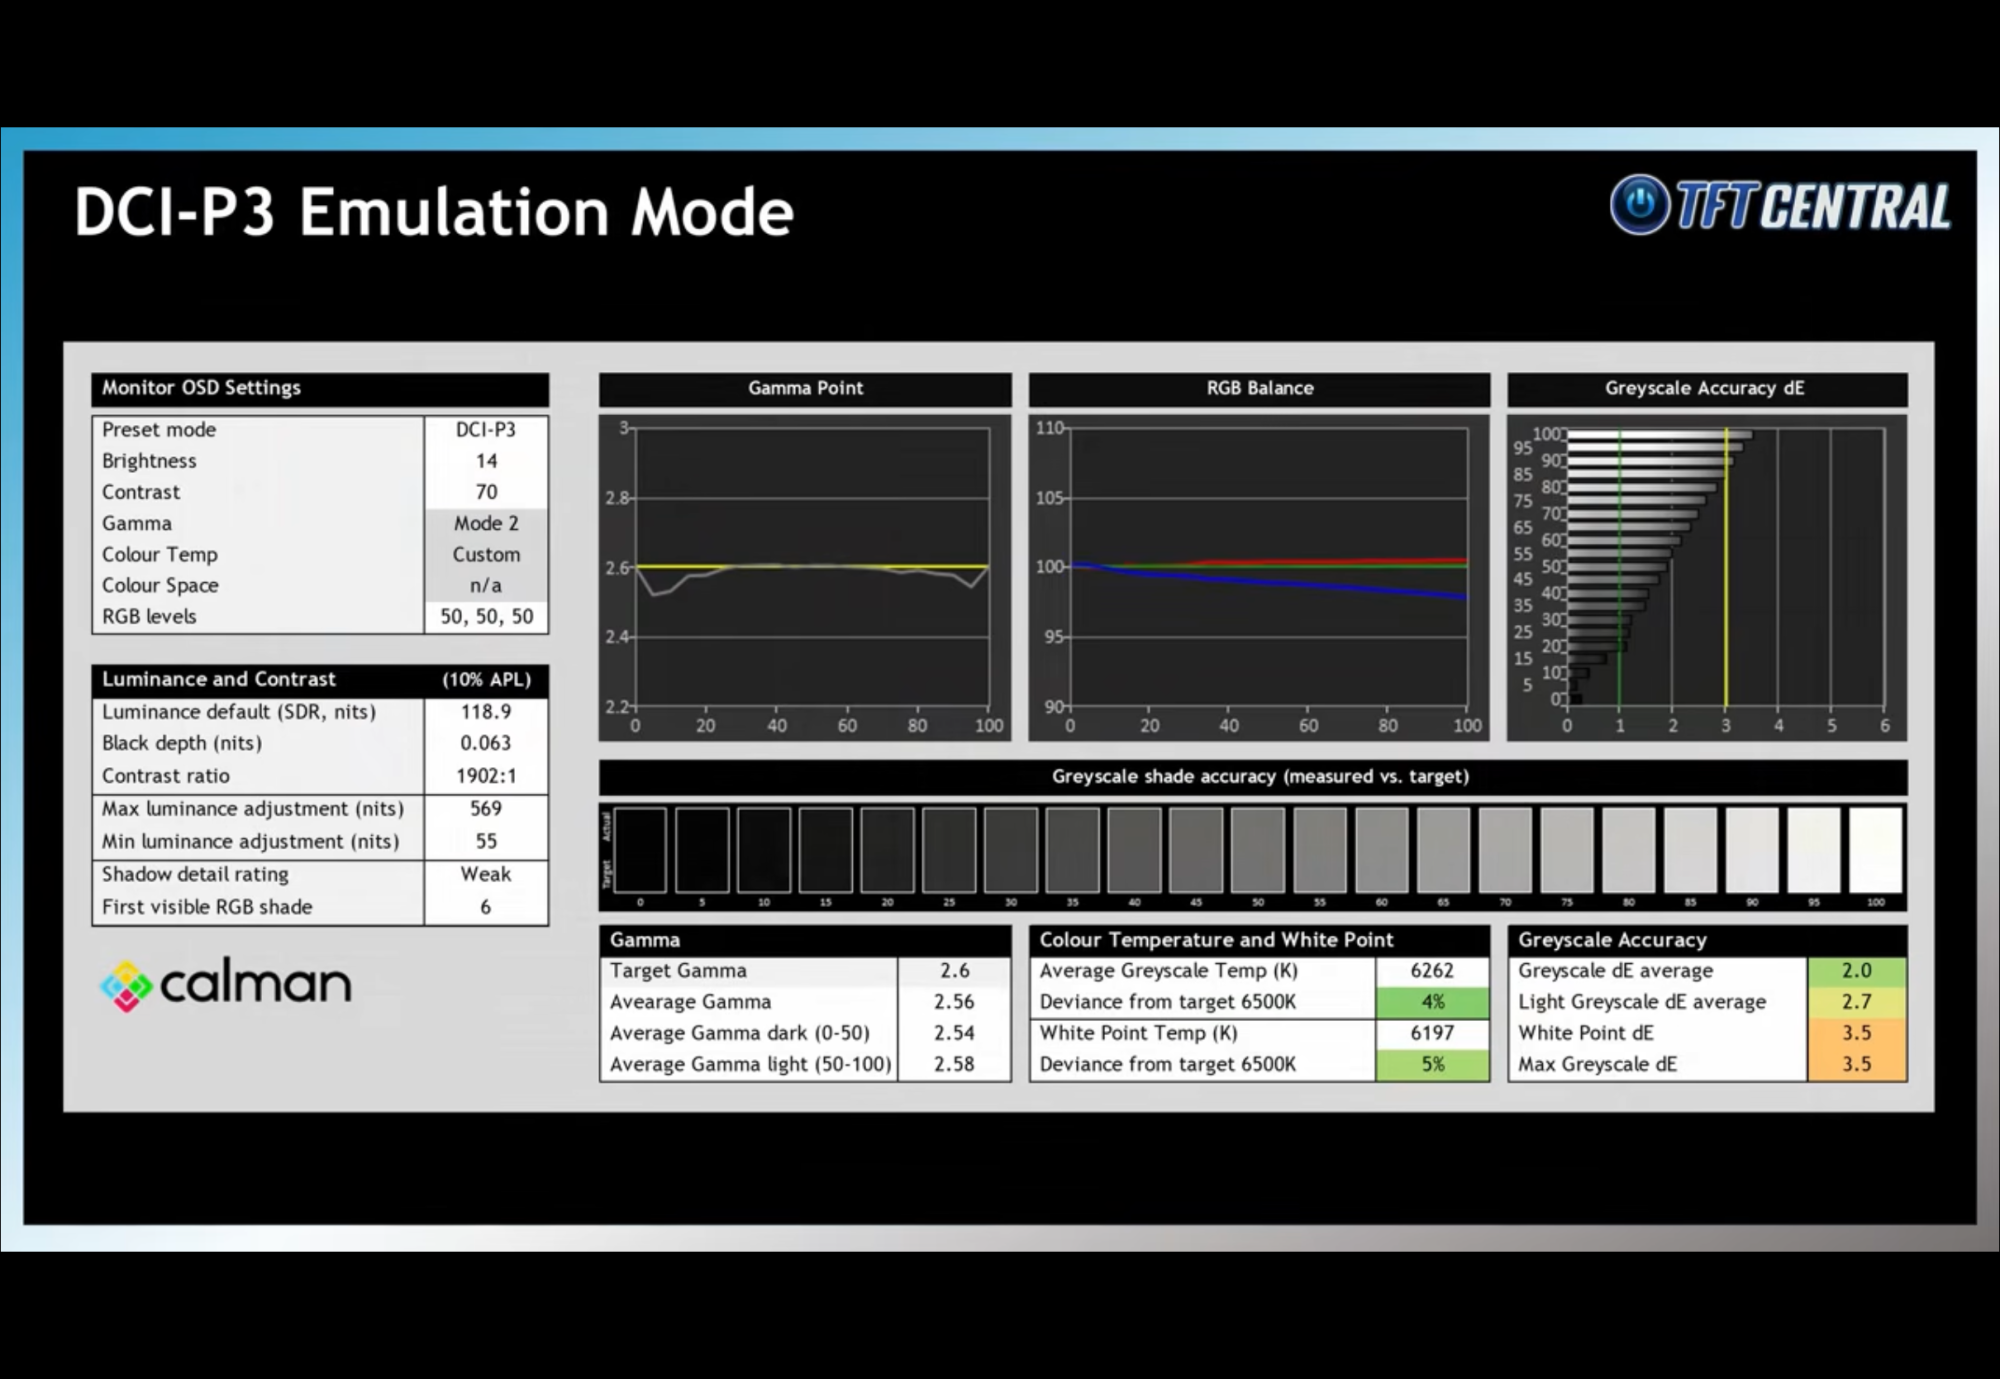Viewport: 2000px width, 1379px height.
Task: Click the contrast ratio 1902:1 value
Action: pyautogui.click(x=486, y=776)
